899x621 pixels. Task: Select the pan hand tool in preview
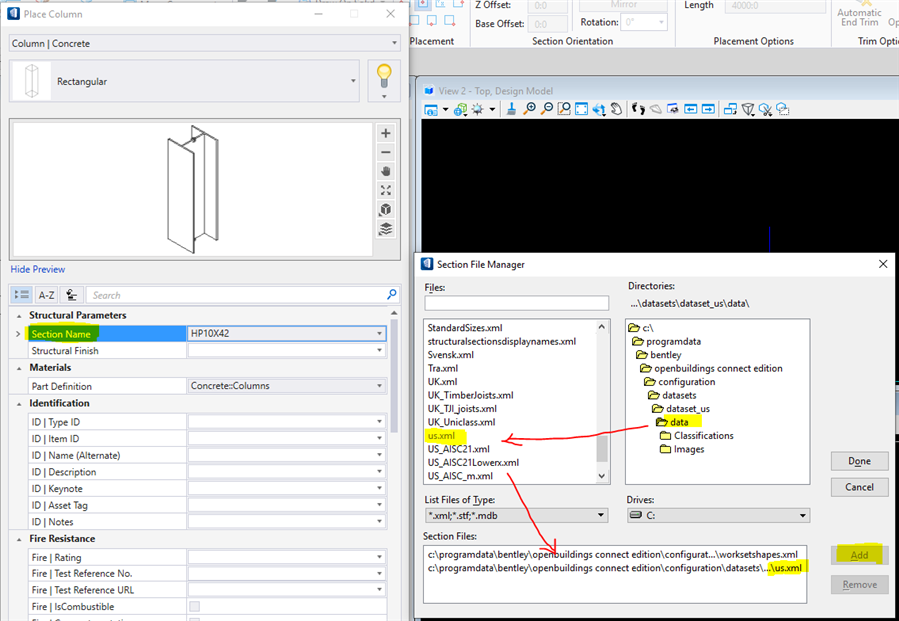pos(386,171)
